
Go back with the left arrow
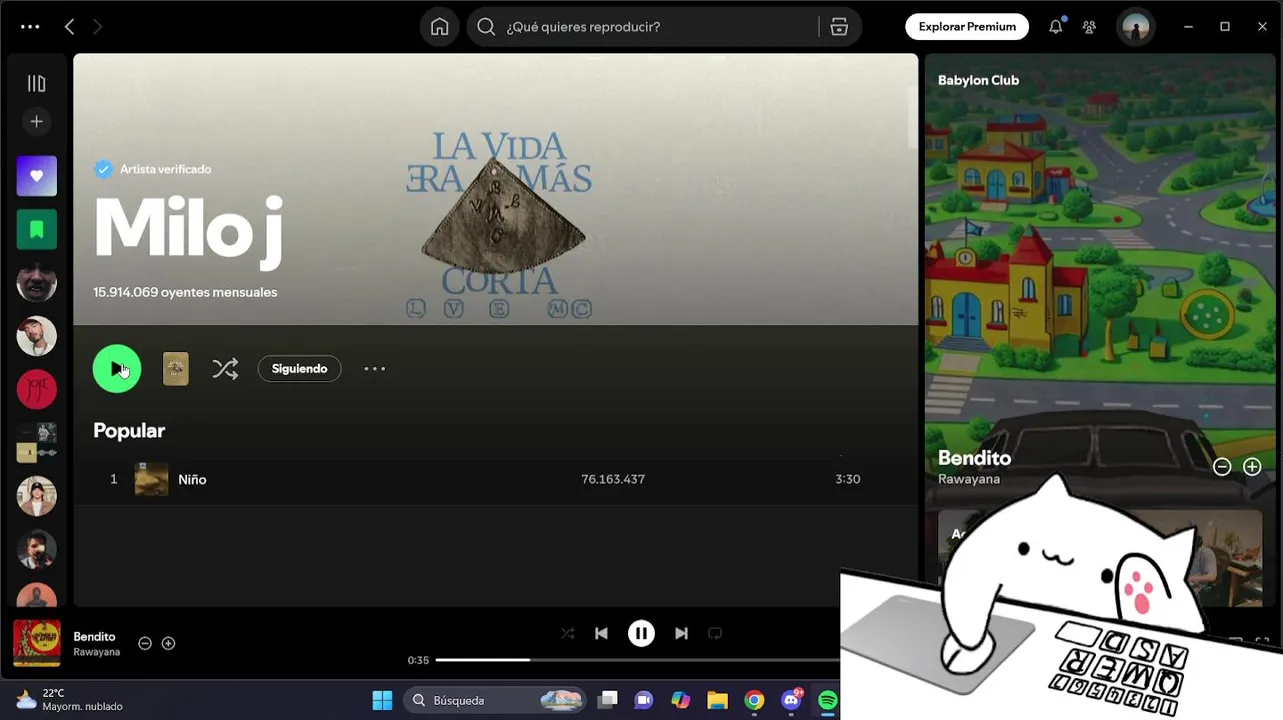pyautogui.click(x=69, y=27)
